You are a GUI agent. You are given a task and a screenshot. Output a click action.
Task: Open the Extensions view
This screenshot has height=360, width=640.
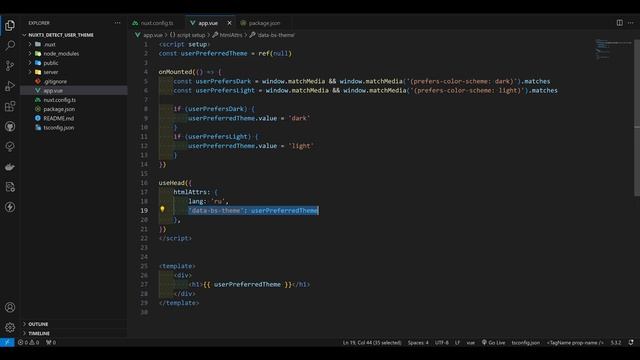tap(10, 106)
